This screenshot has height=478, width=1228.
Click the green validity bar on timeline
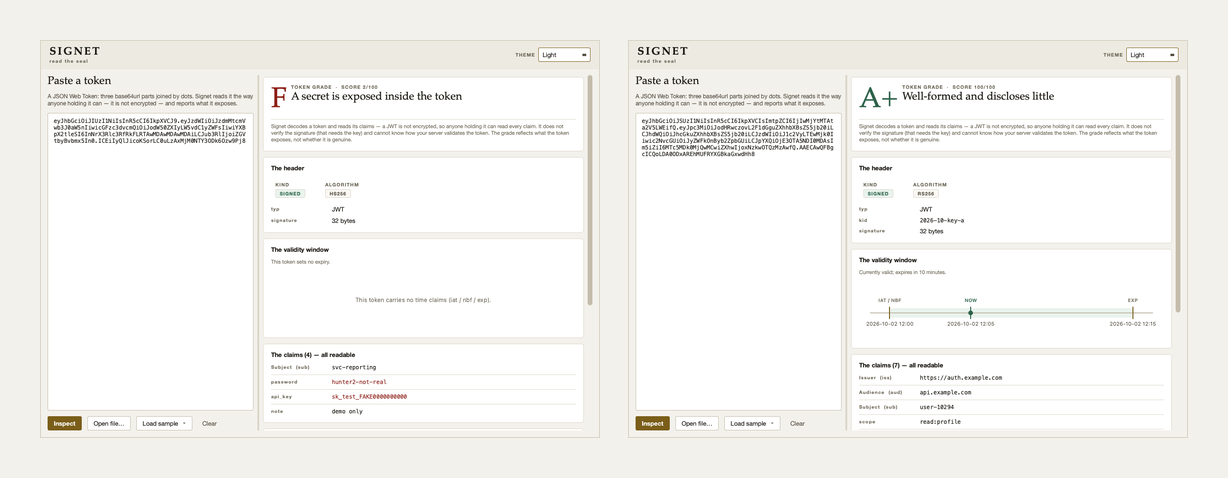[x=1011, y=313]
